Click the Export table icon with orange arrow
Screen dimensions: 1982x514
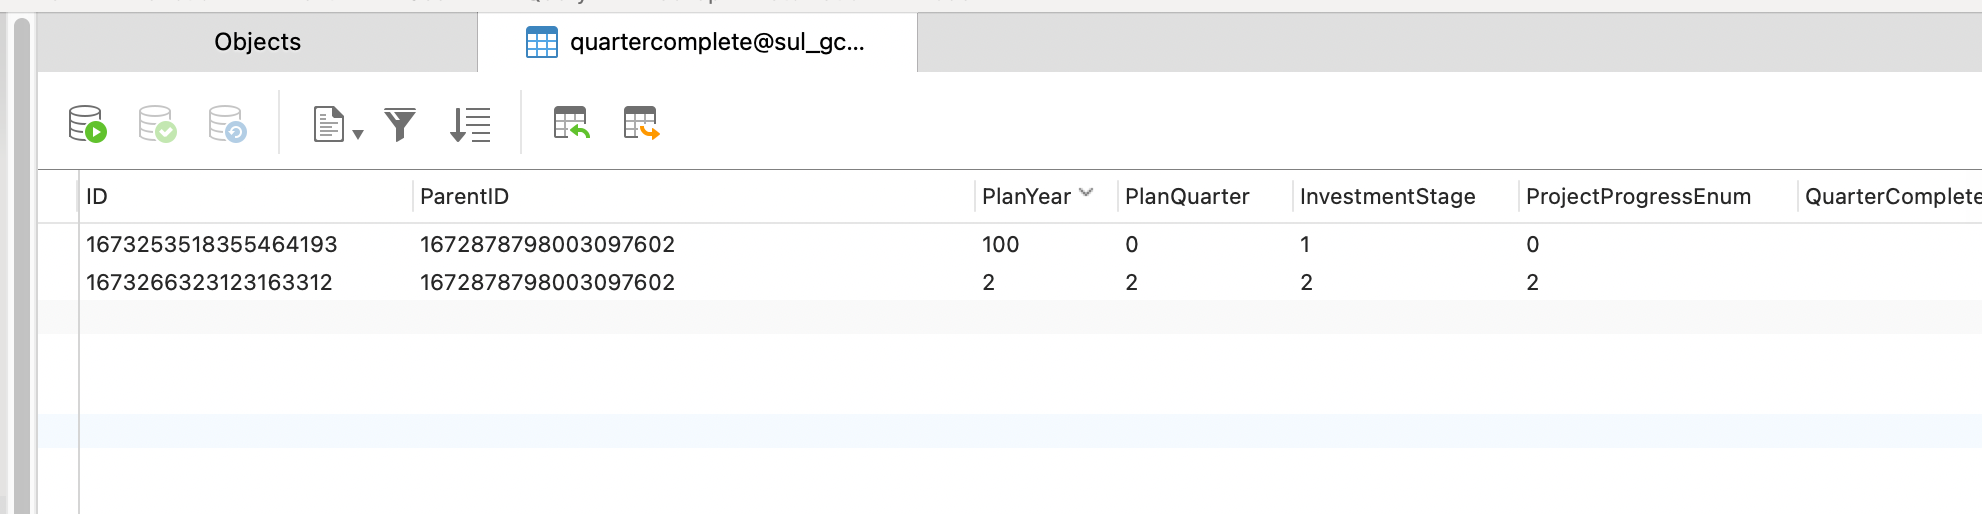(x=641, y=124)
